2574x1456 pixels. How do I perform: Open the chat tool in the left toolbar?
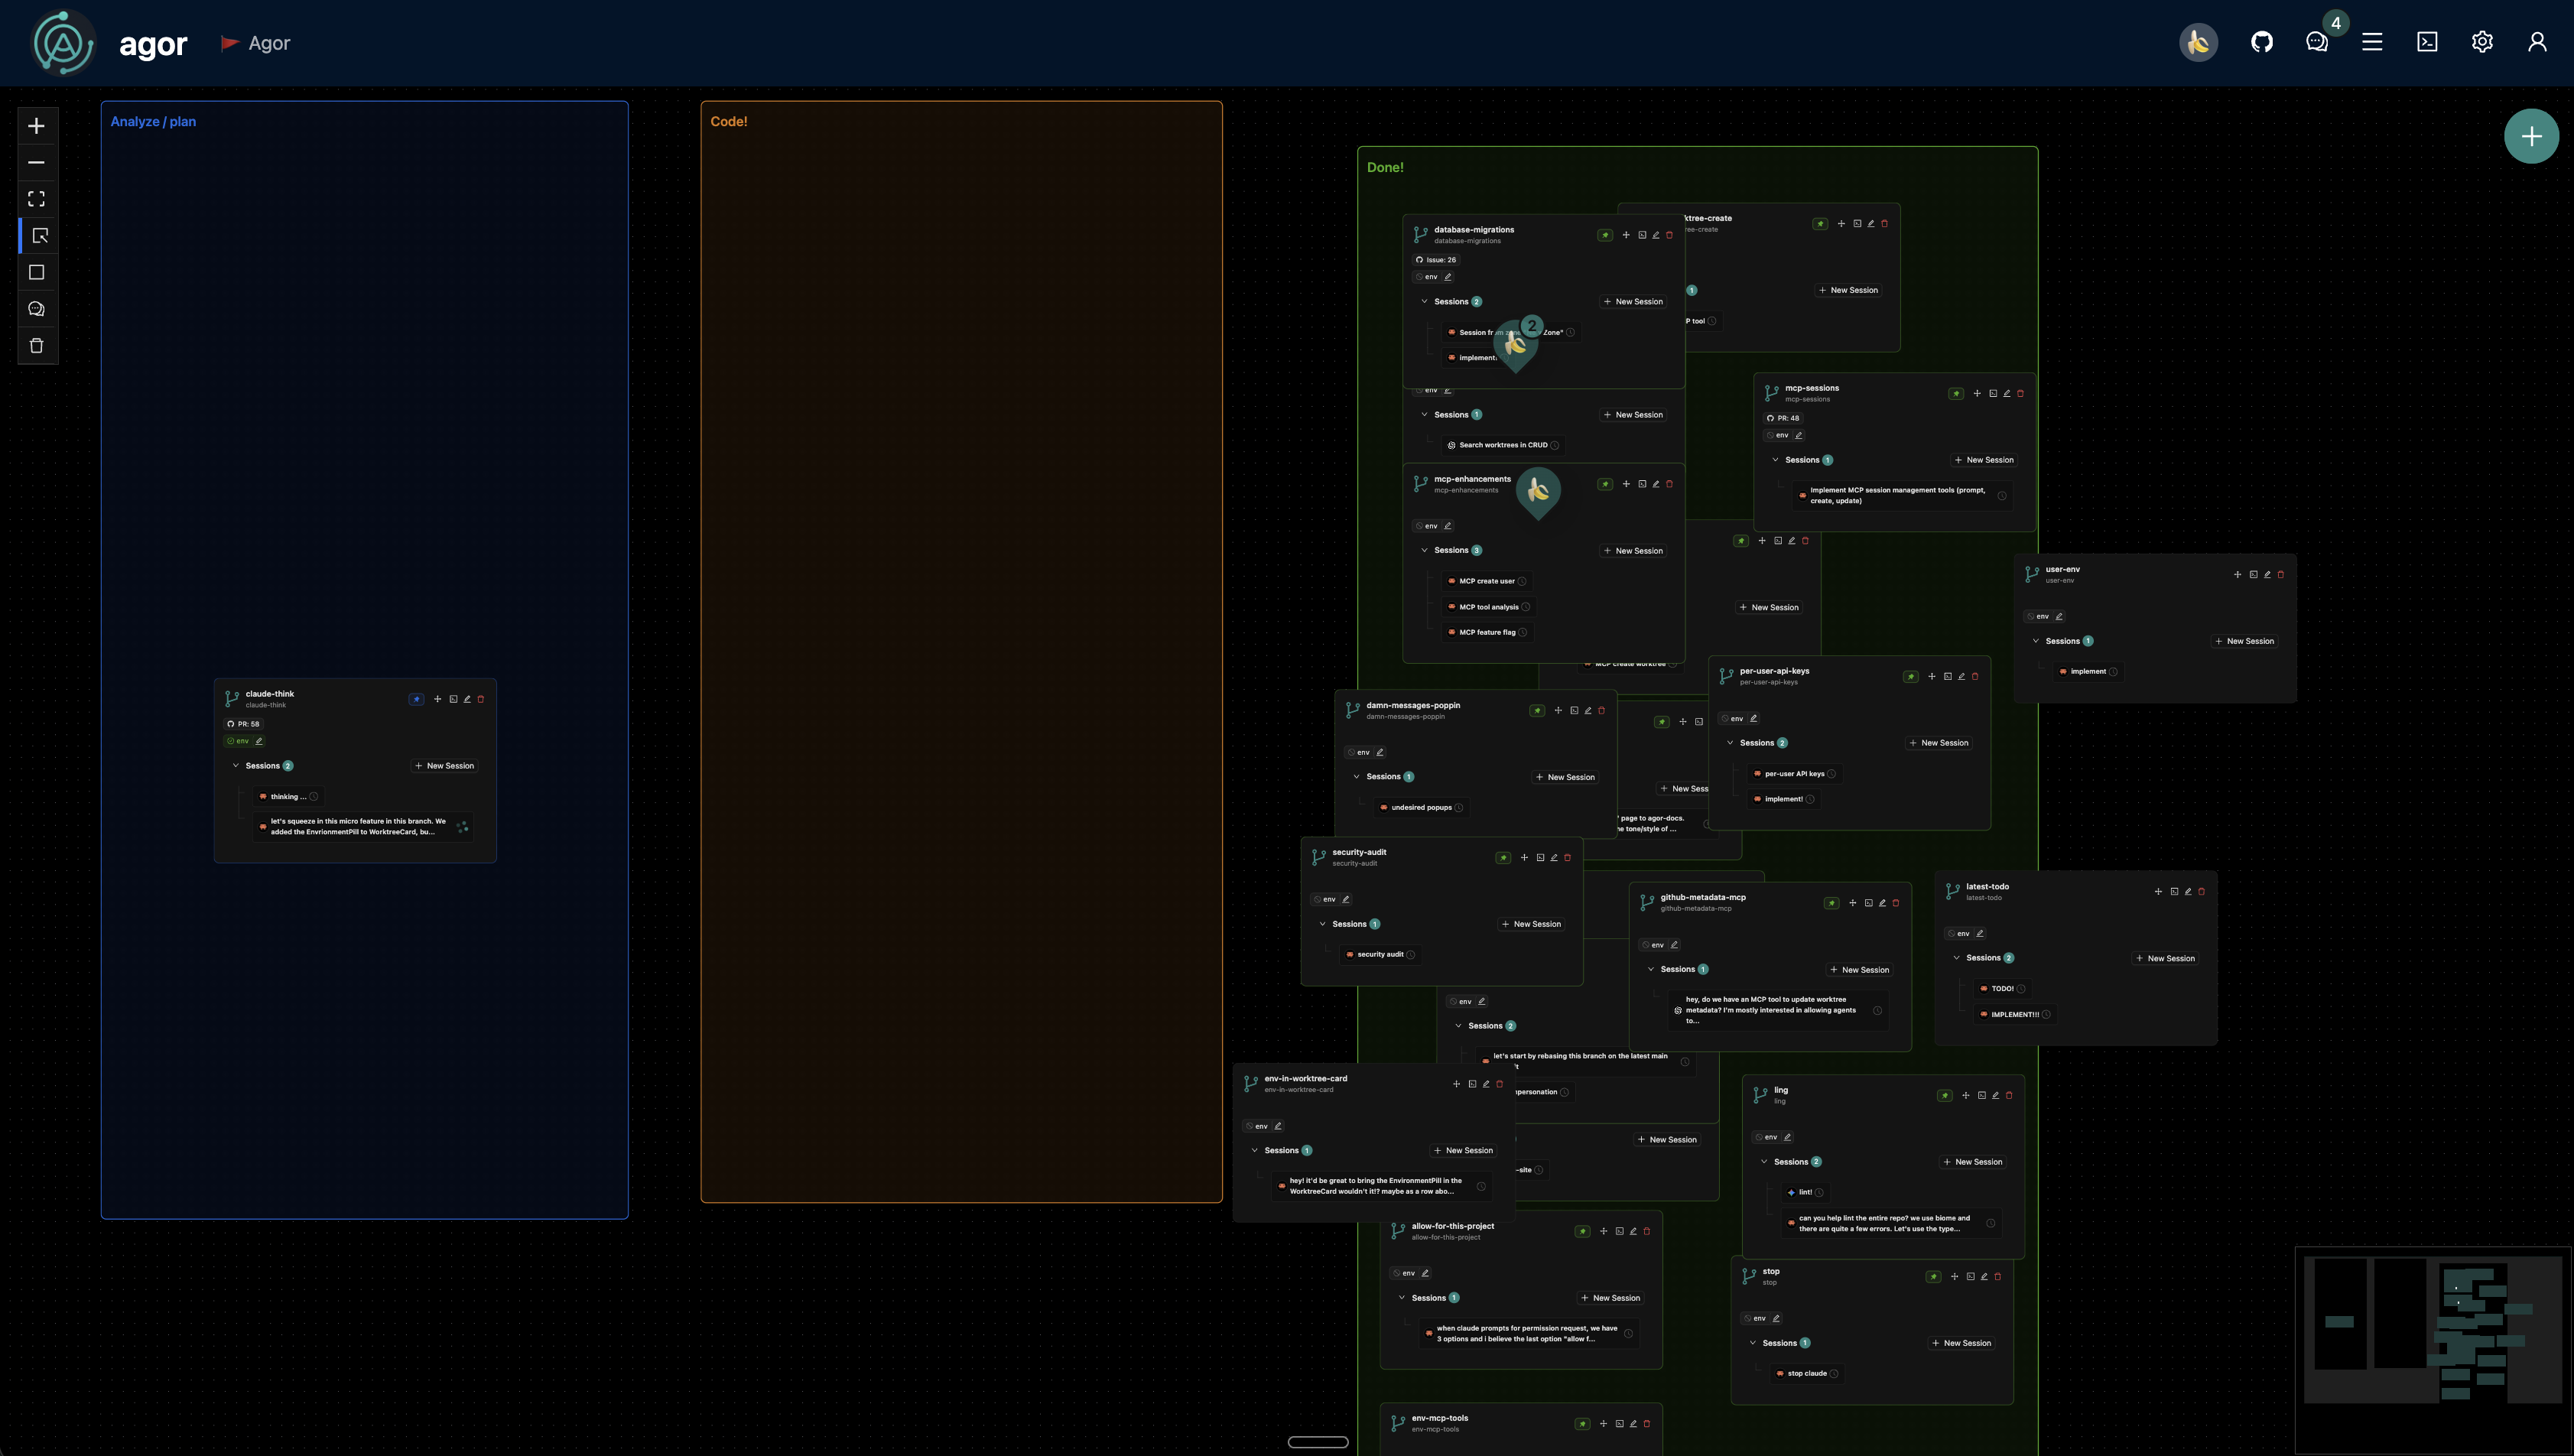coord(36,308)
